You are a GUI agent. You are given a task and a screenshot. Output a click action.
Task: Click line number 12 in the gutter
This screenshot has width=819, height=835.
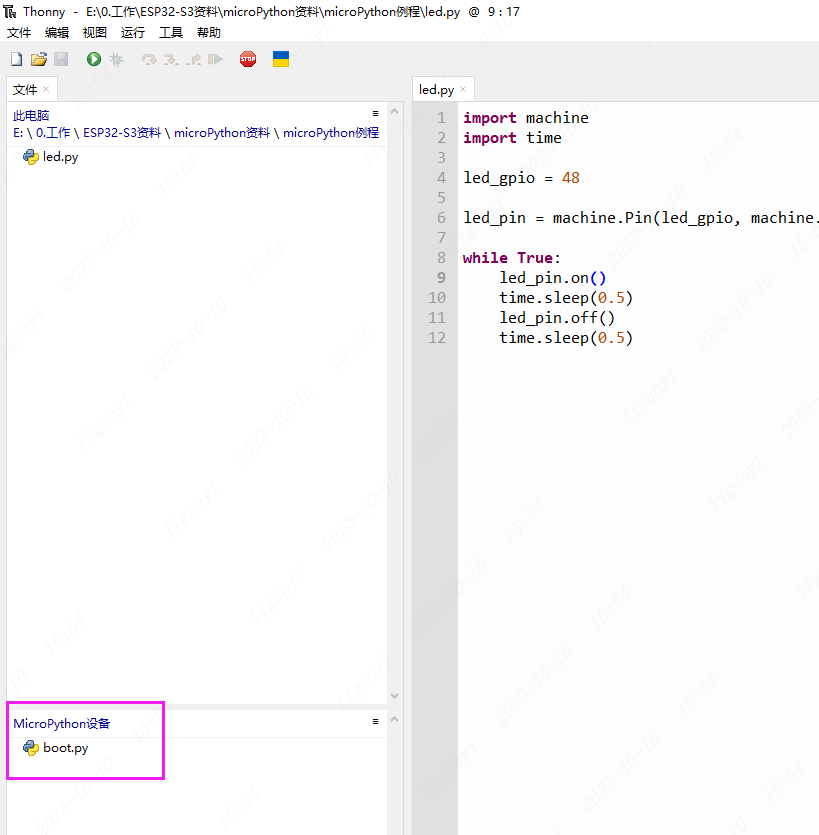(437, 338)
